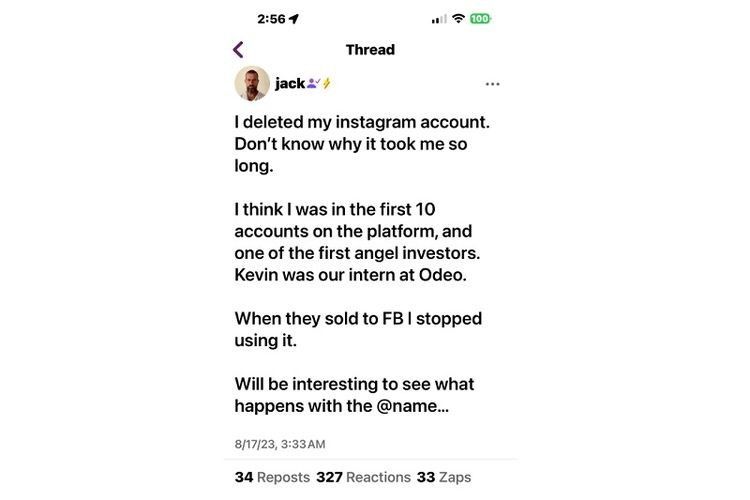This screenshot has height=500, width=750.
Task: Tap the 8/17/23, 3:33 AM timestamp
Action: 280,444
